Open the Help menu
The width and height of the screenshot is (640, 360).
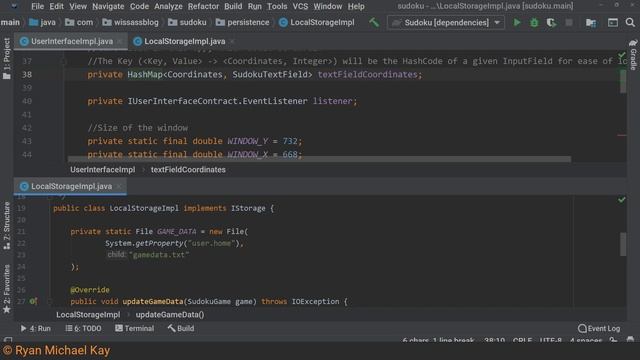point(356,6)
